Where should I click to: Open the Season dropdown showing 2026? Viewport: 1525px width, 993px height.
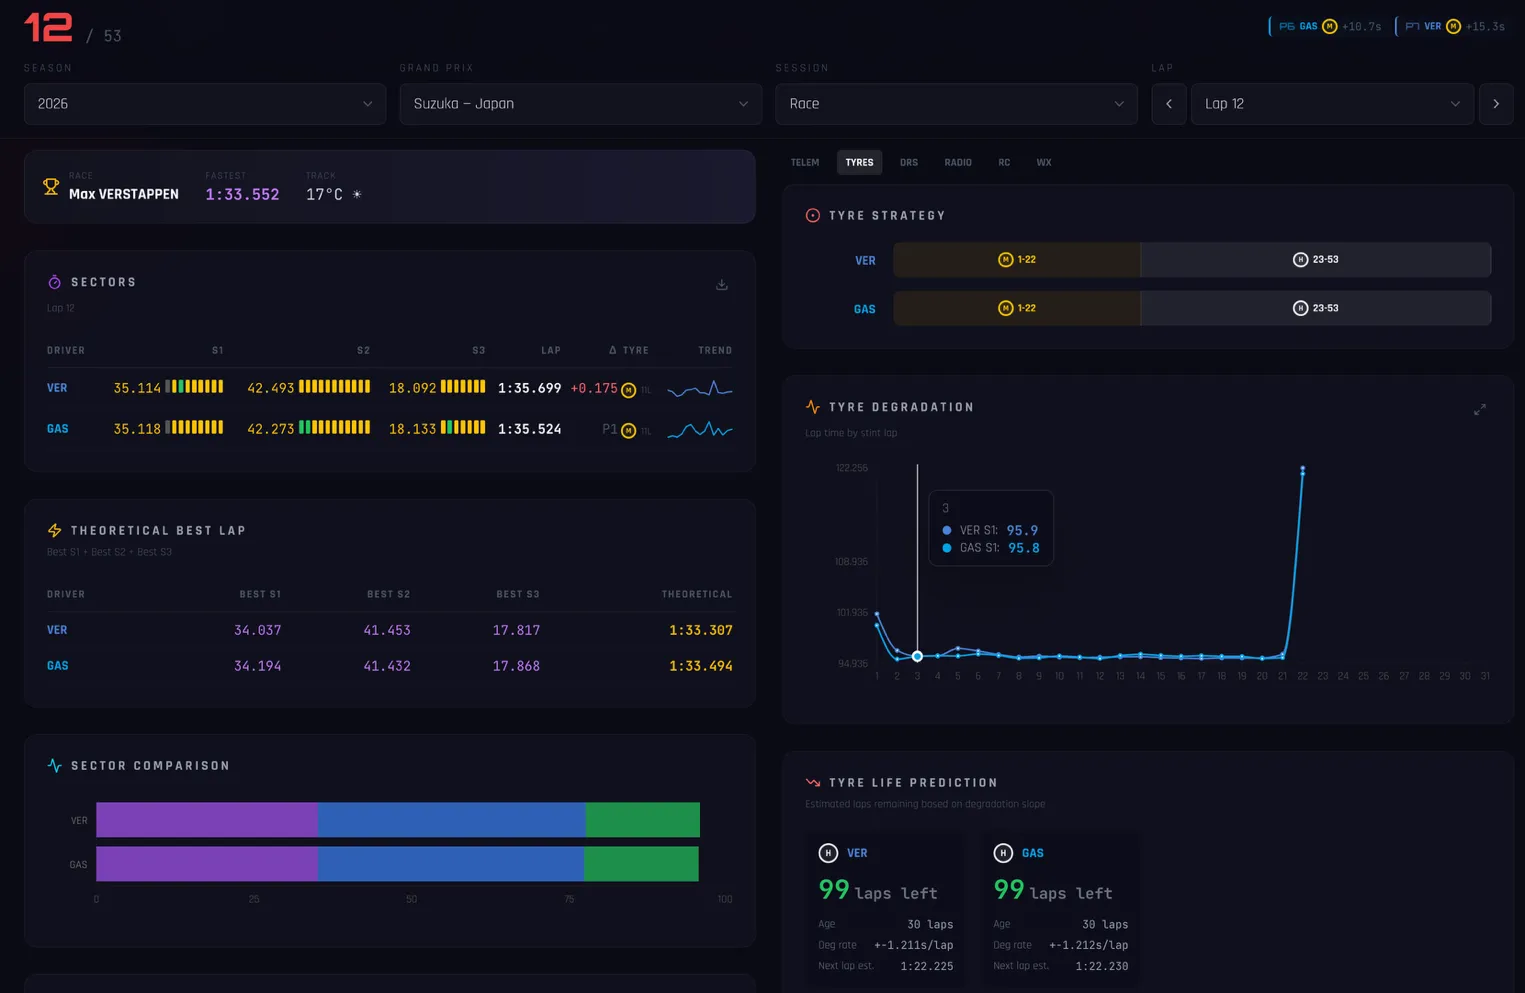[205, 104]
